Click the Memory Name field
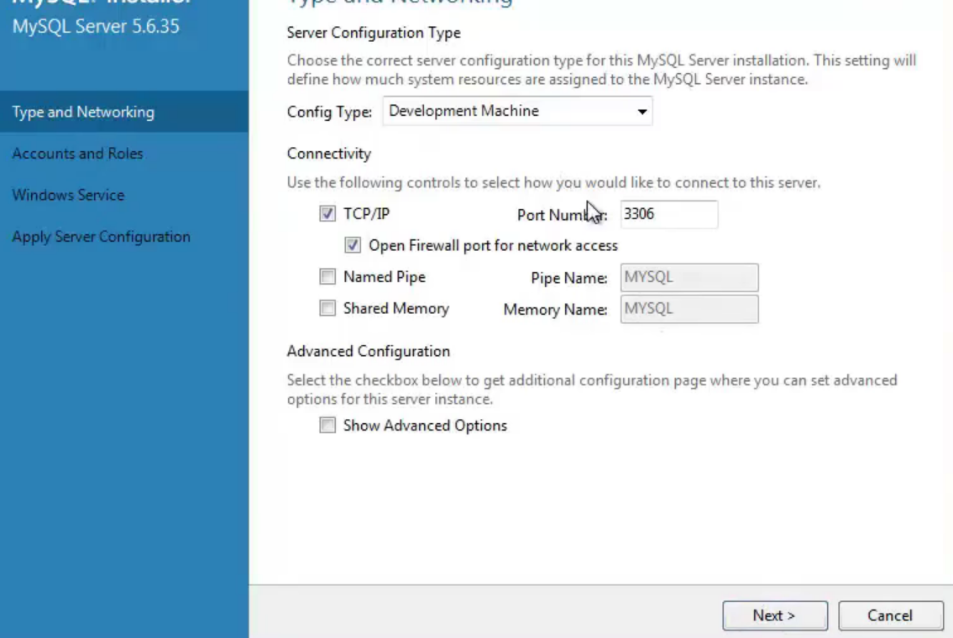Viewport: 953px width, 638px height. point(689,309)
